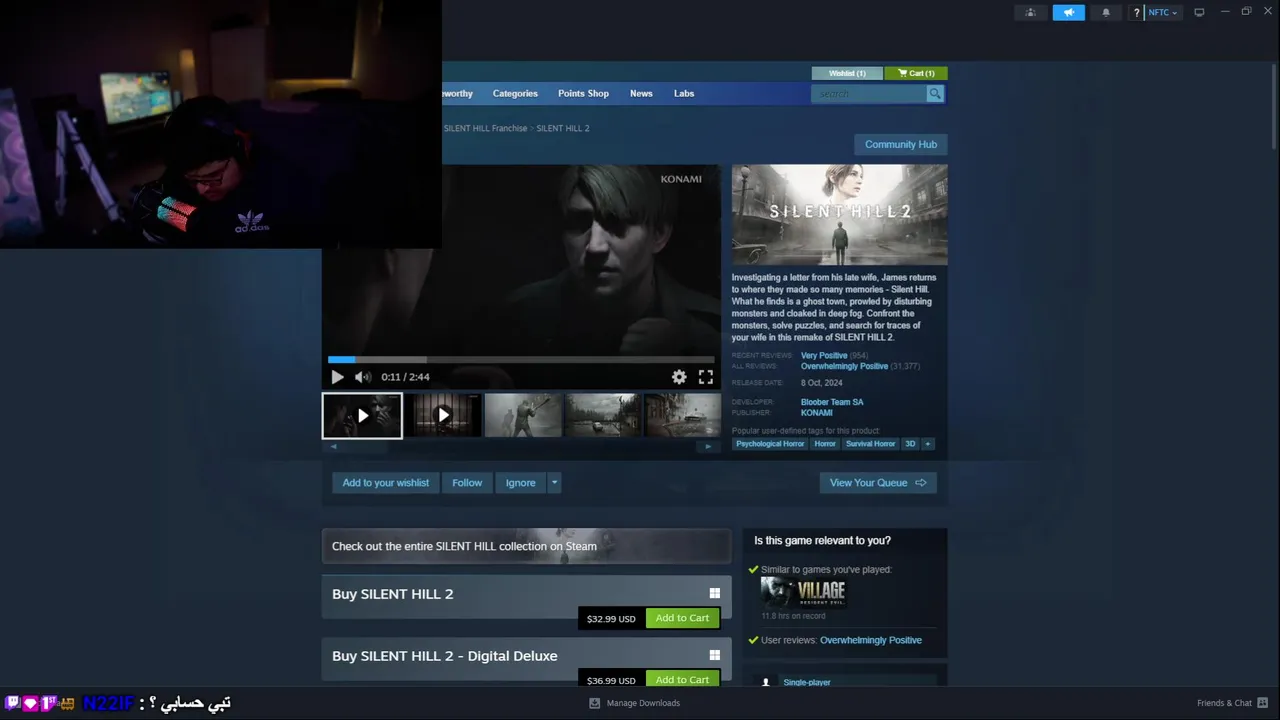Open the SILENT HILL 2 header image

coord(839,215)
